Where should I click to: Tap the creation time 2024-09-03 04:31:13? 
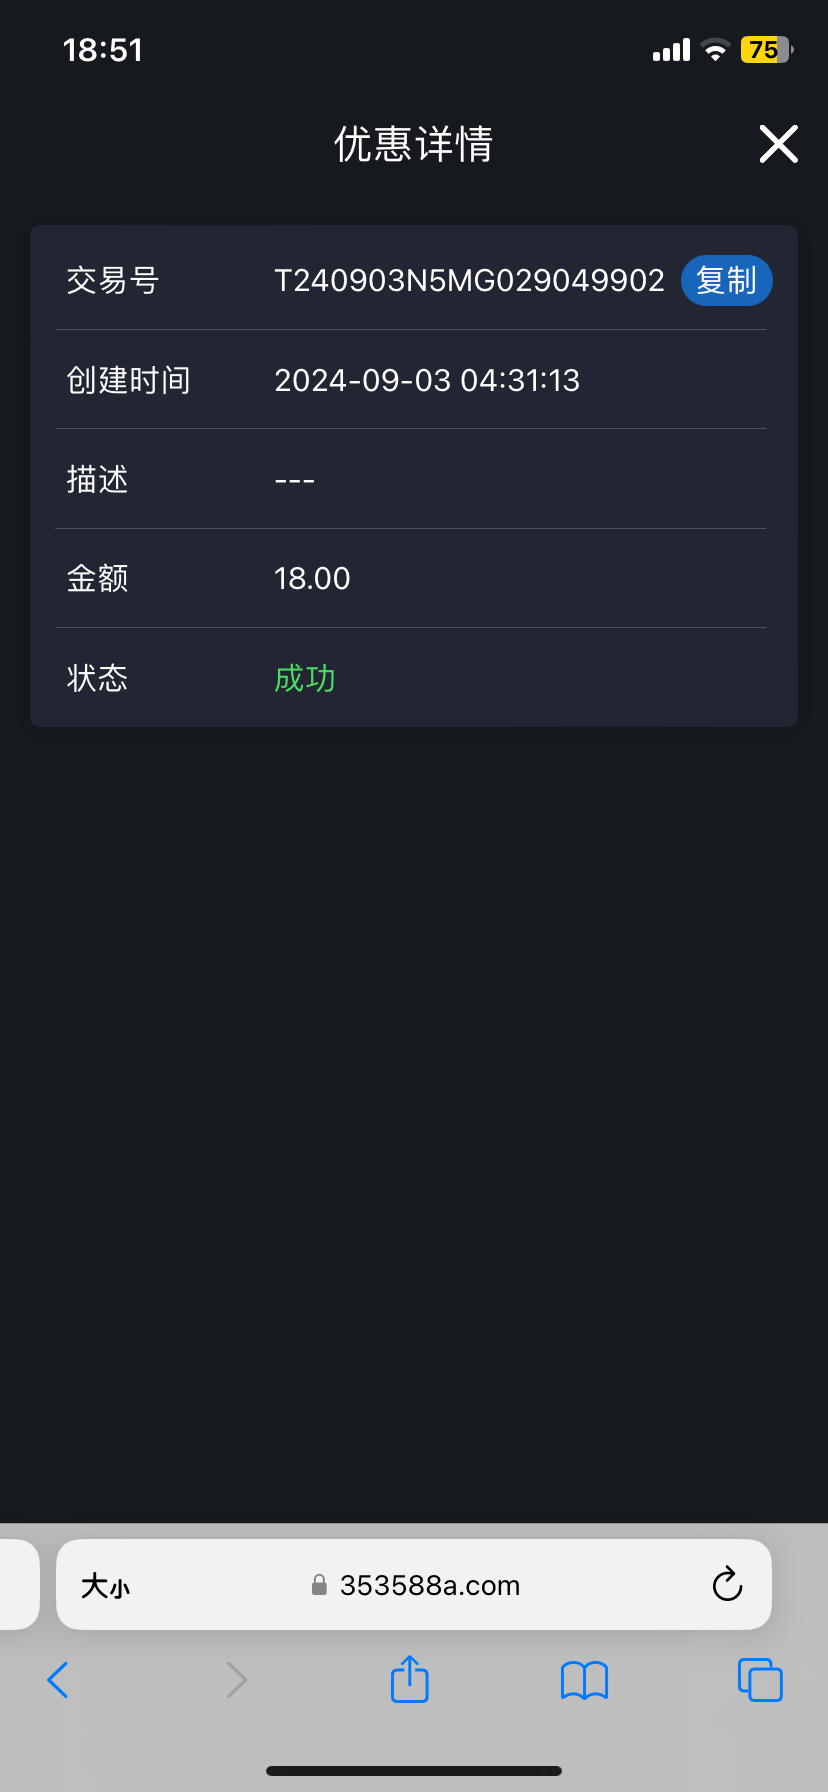coord(427,380)
